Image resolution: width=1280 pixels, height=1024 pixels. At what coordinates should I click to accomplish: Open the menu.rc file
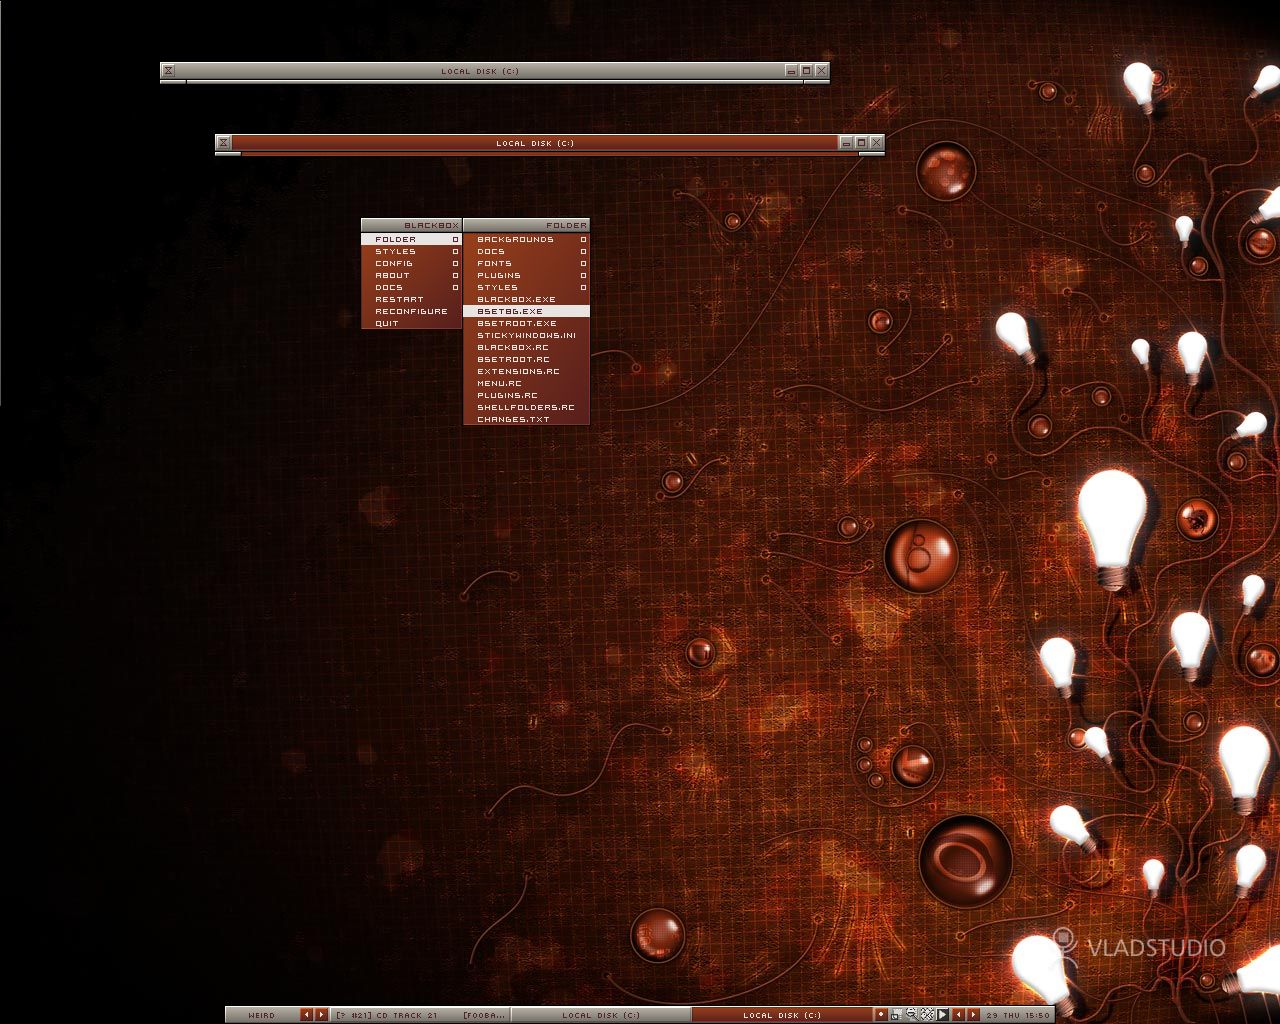point(526,383)
